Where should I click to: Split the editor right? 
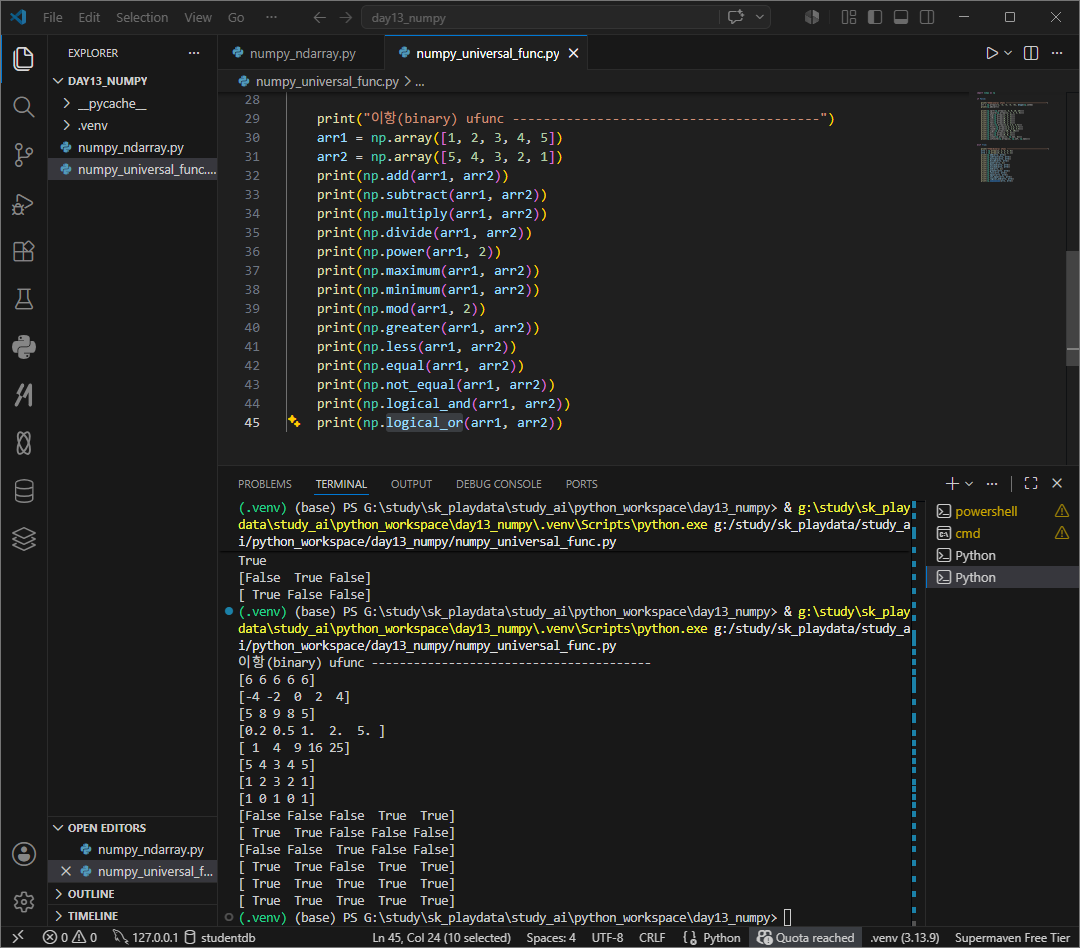[x=1031, y=53]
